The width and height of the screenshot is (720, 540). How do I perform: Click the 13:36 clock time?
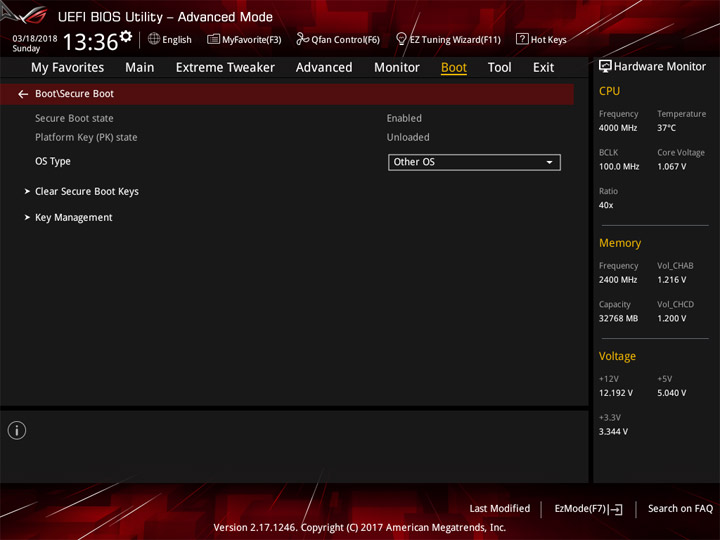click(90, 42)
